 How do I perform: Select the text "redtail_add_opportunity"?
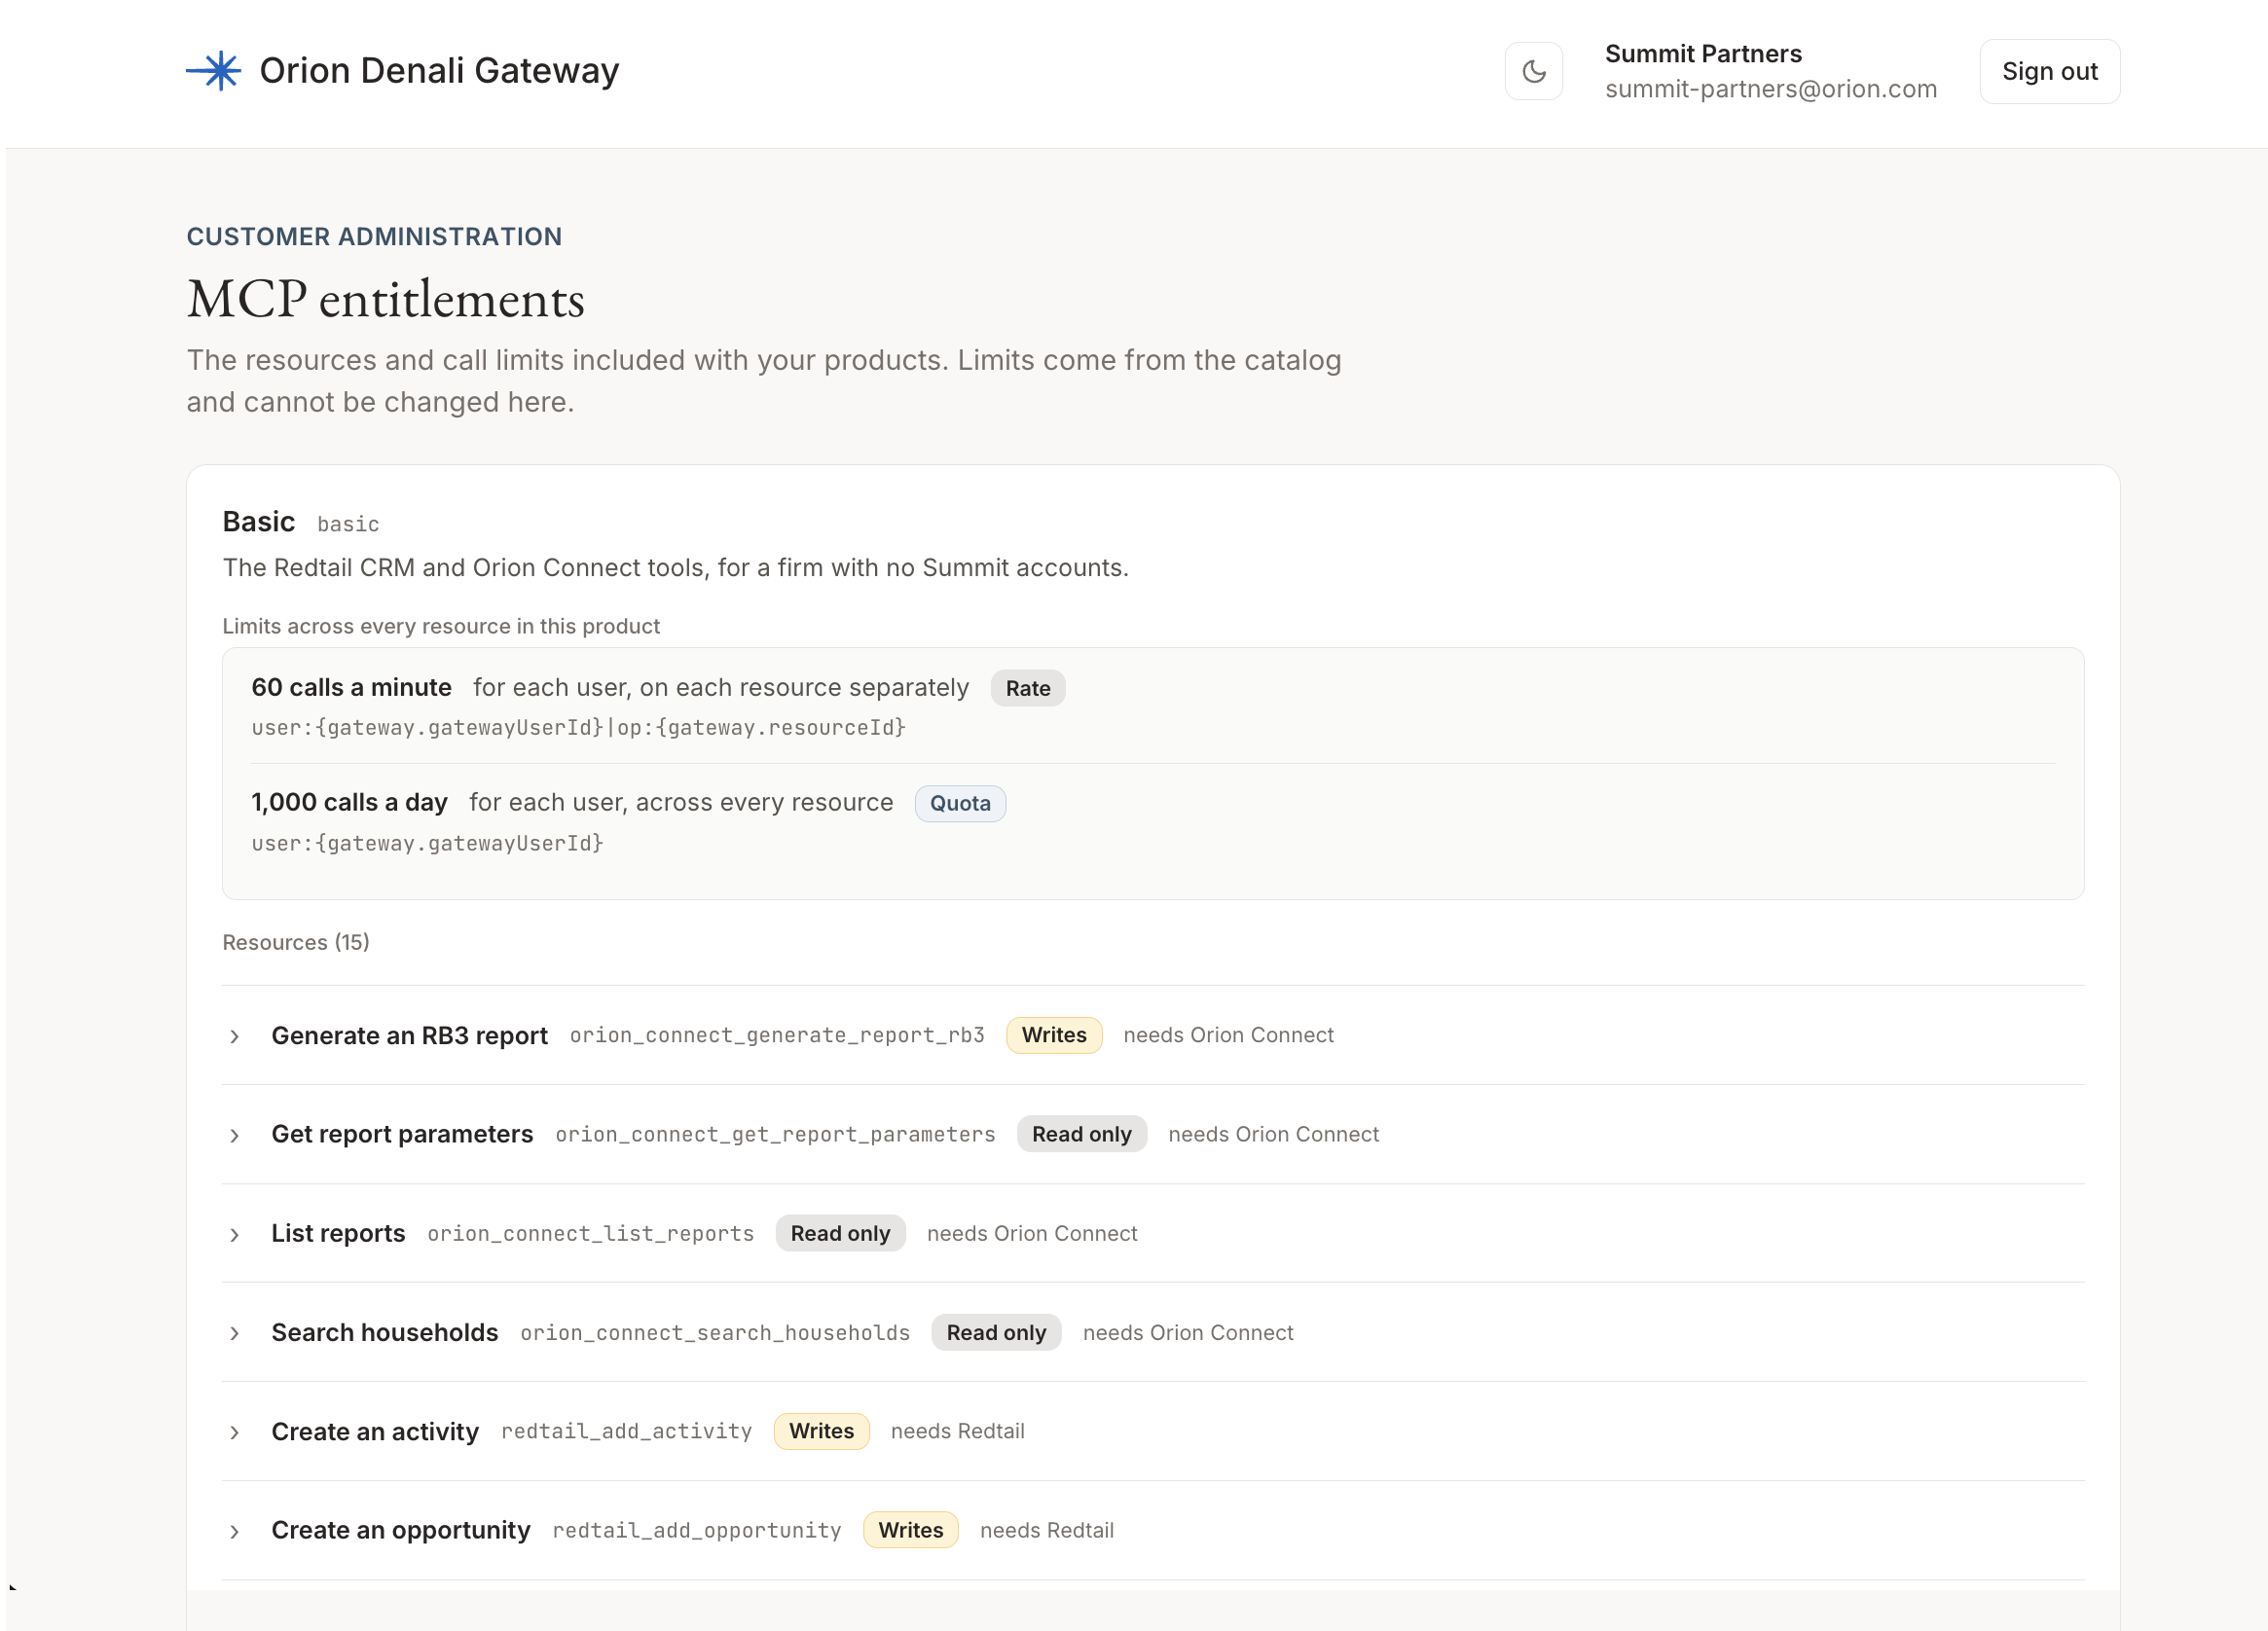pyautogui.click(x=697, y=1530)
